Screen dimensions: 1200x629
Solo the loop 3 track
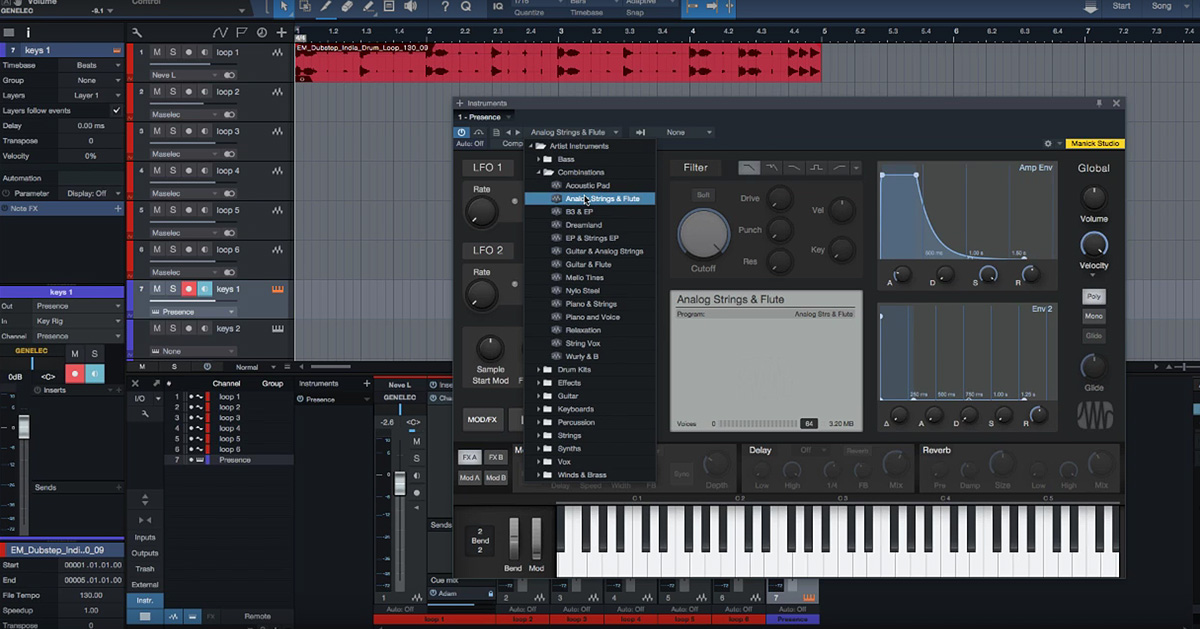point(173,132)
